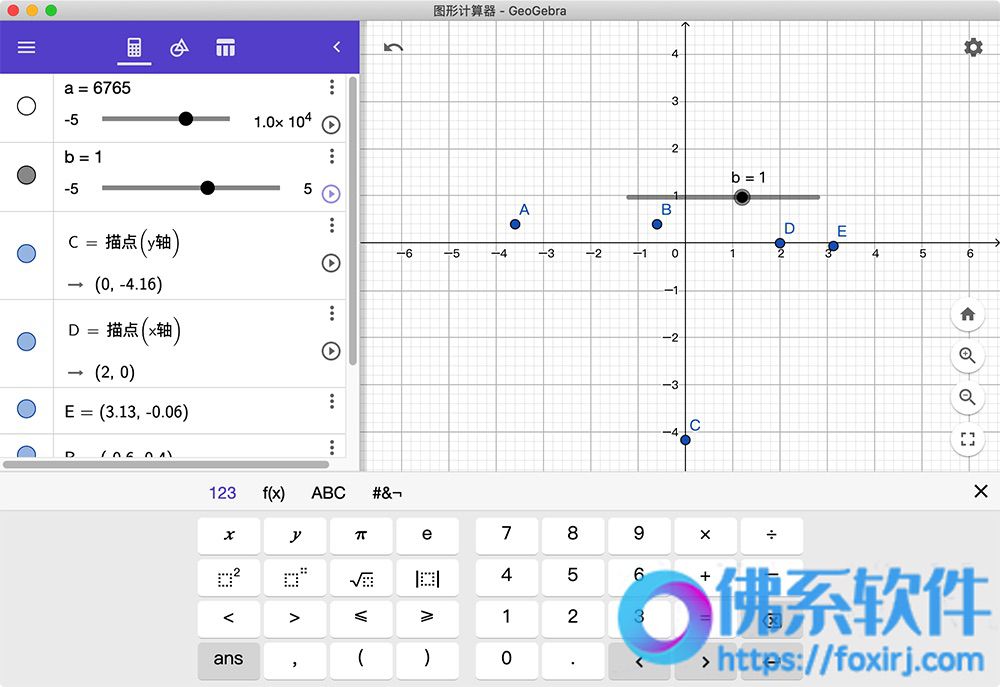Insert a closing parenthesis
Image resolution: width=1000 pixels, height=687 pixels.
click(x=427, y=660)
